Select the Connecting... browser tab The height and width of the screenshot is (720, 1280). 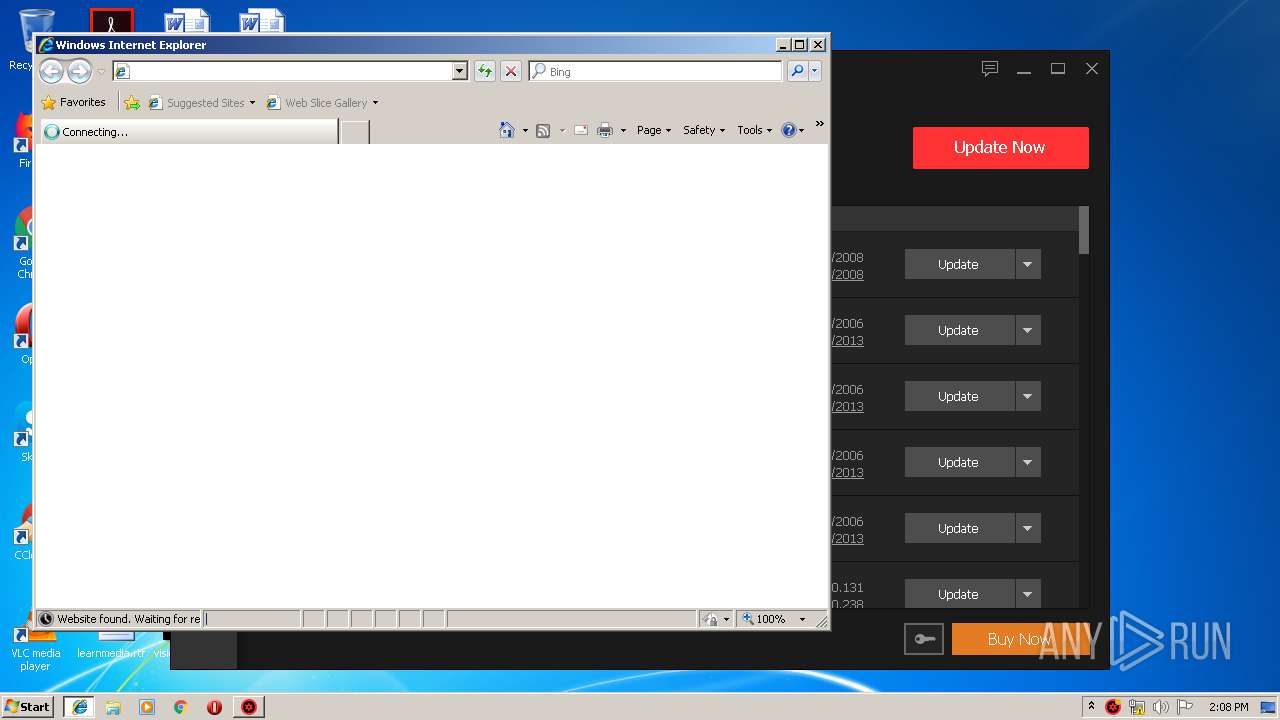188,131
